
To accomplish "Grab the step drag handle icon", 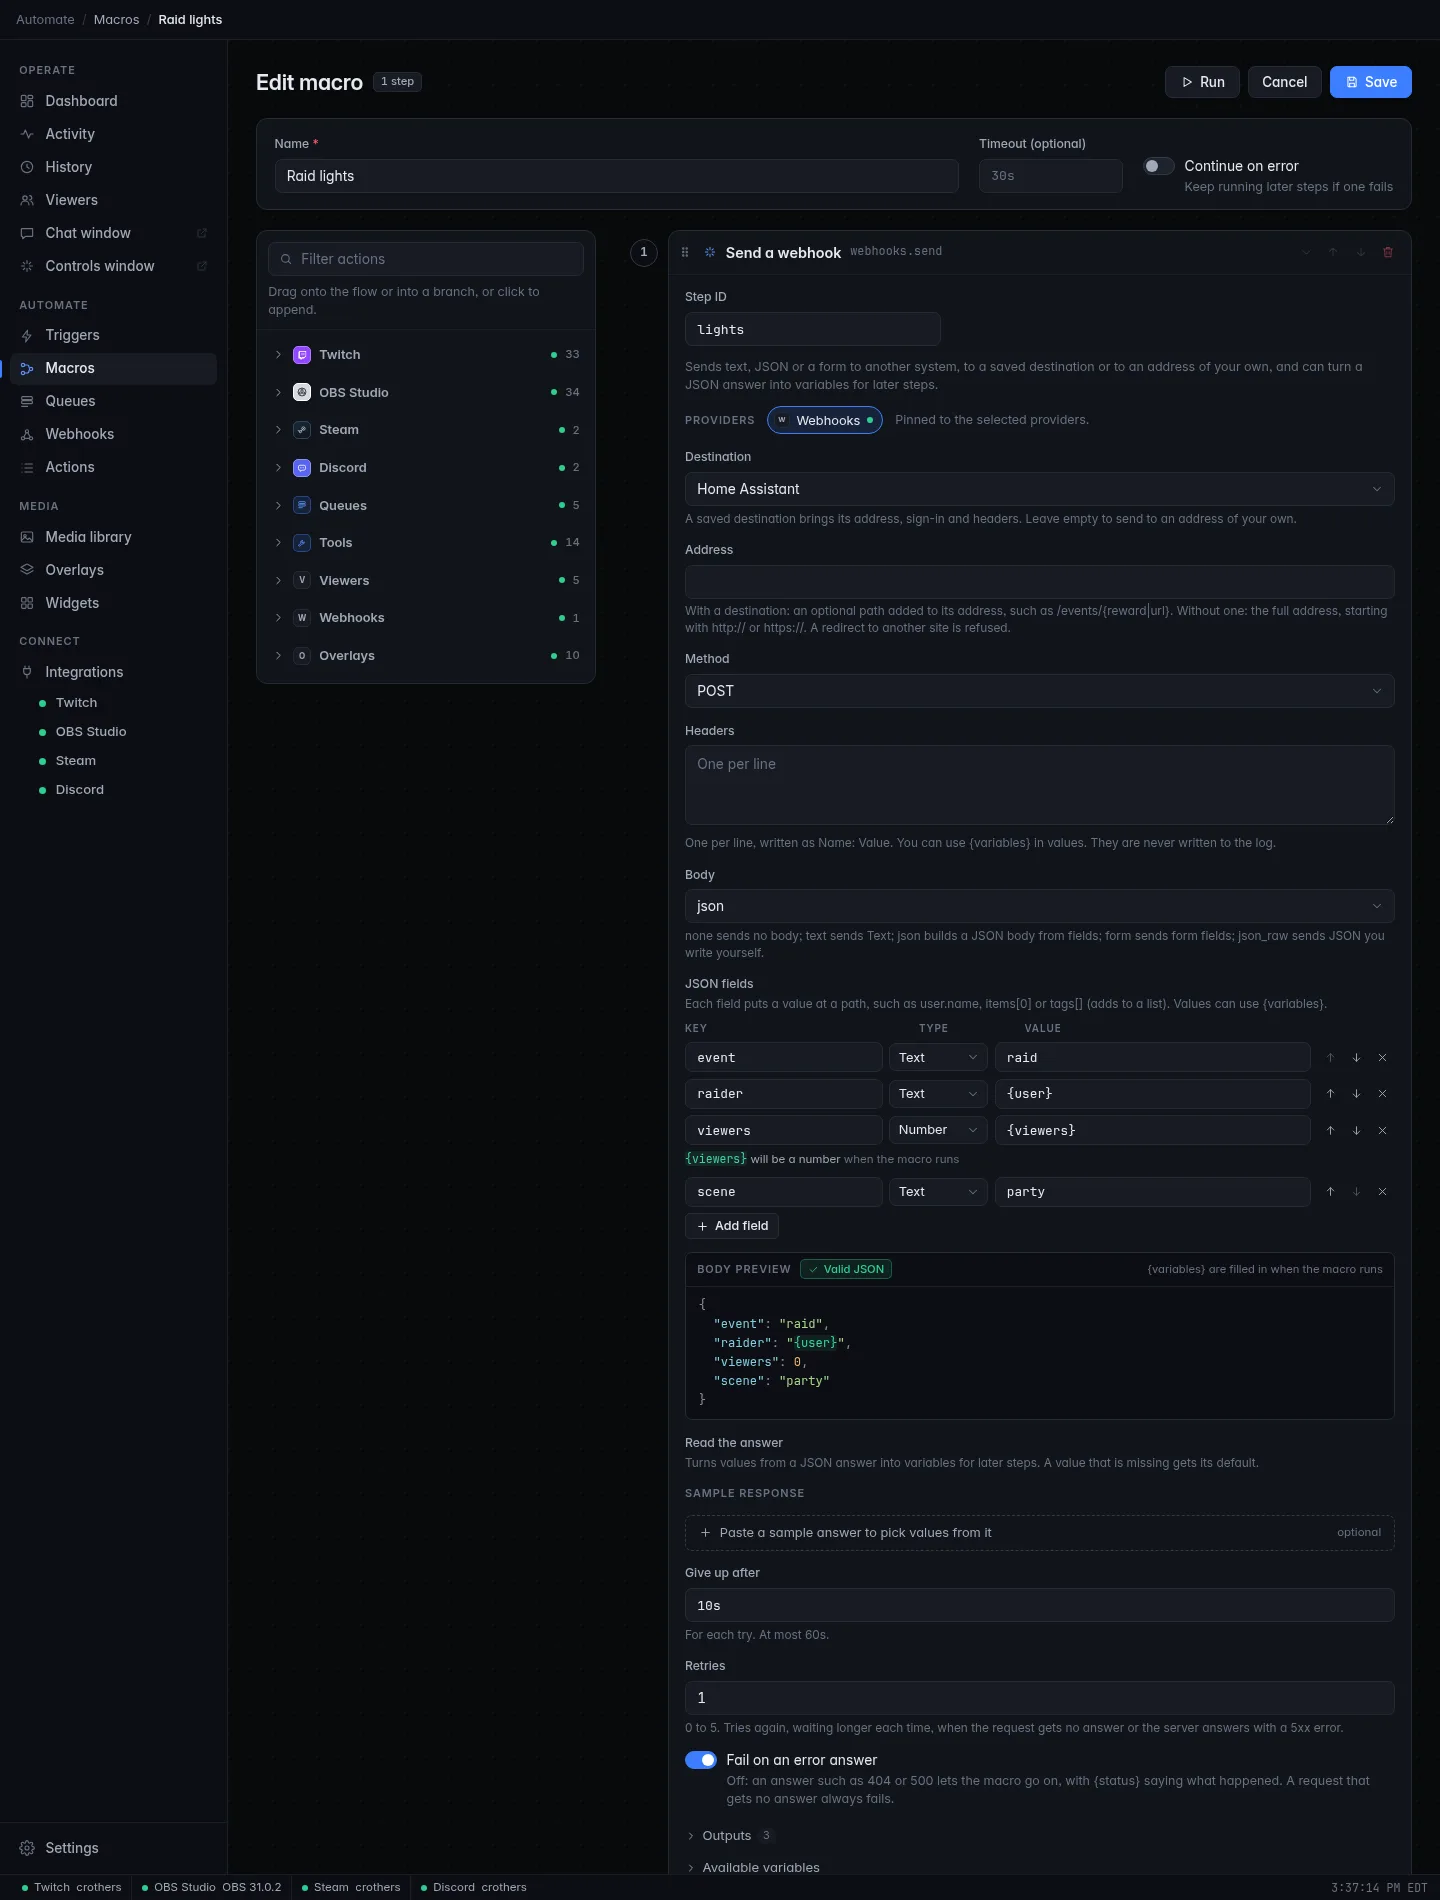I will point(685,252).
